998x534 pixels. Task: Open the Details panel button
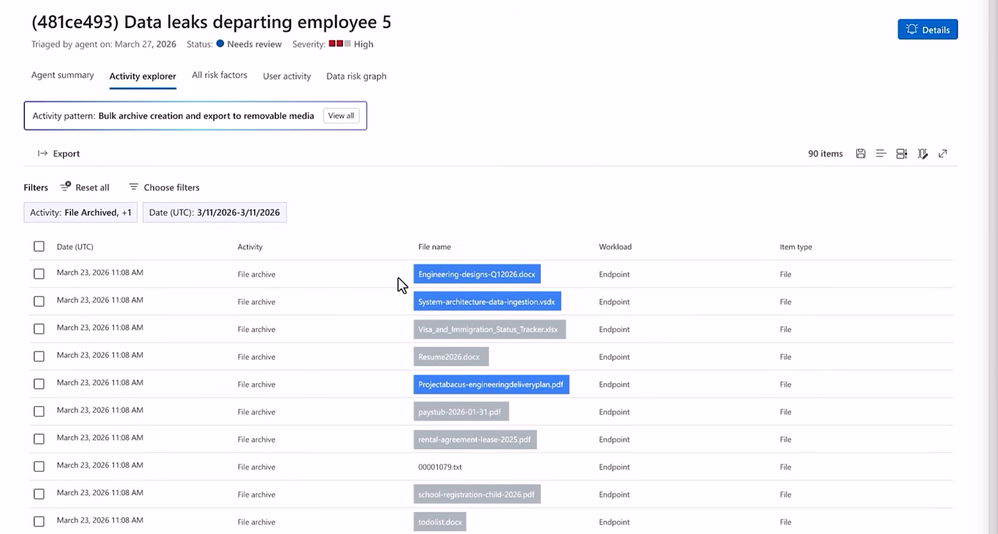[927, 29]
